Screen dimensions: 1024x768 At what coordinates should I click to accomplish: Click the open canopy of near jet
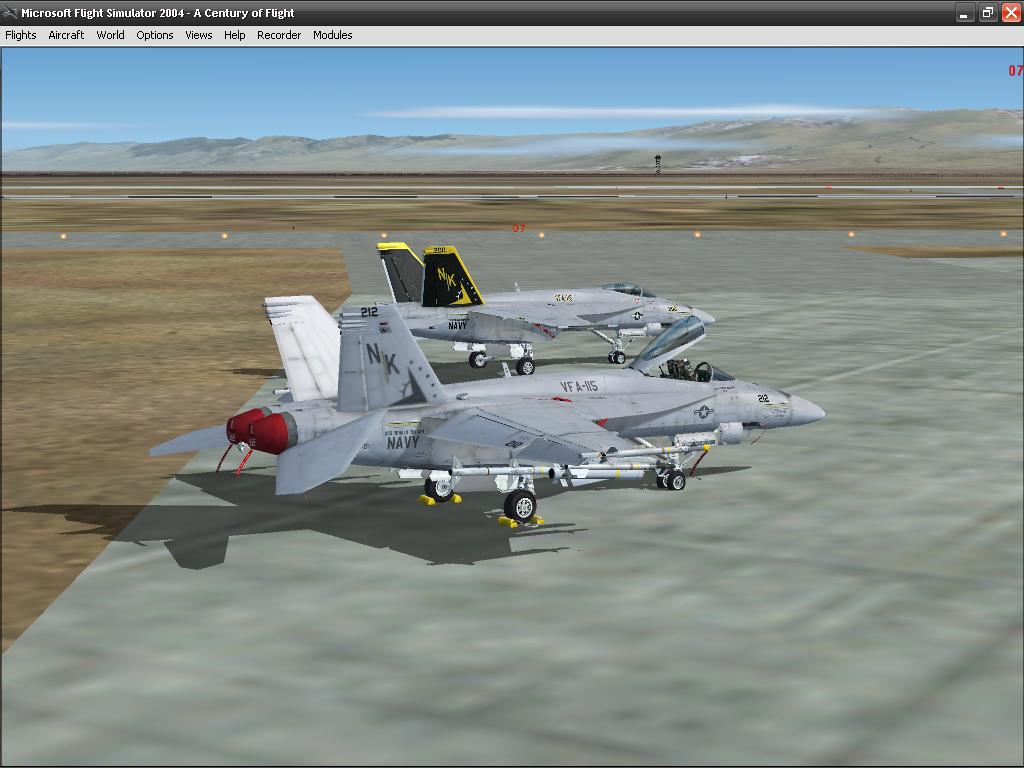coord(669,343)
